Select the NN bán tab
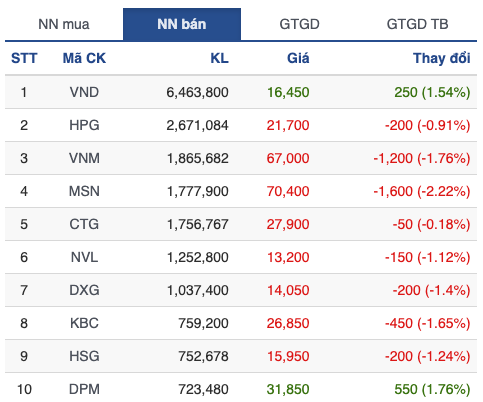The width and height of the screenshot is (483, 402). pos(182,24)
